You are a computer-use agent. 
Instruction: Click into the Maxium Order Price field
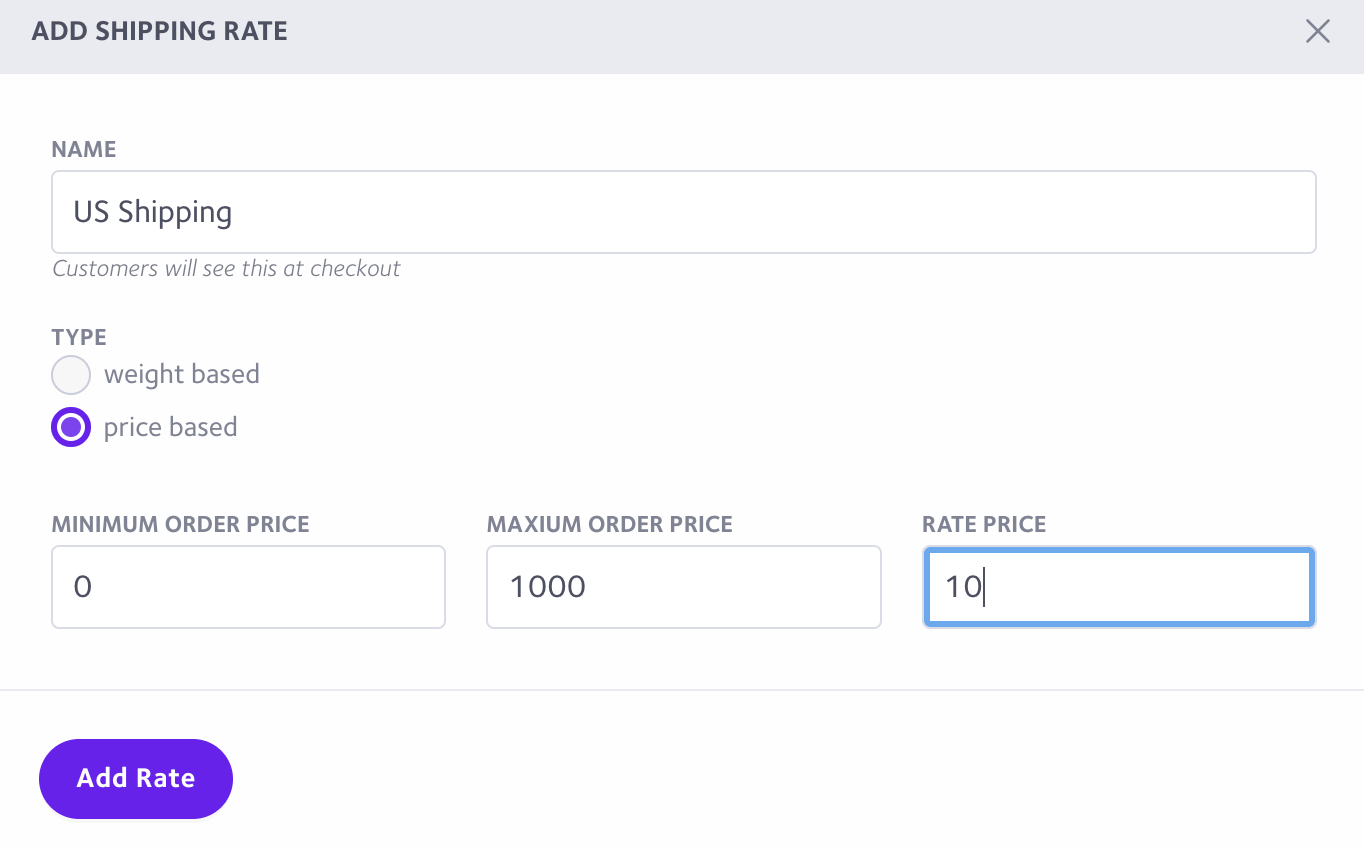click(x=684, y=587)
